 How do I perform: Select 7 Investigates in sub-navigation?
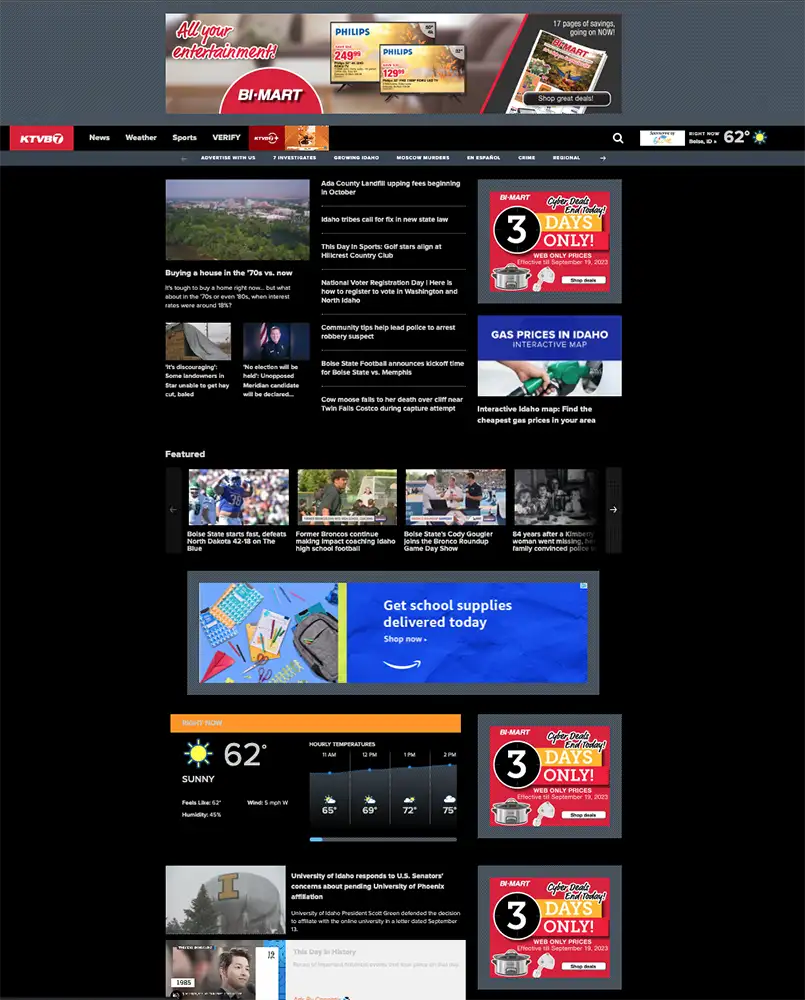[x=295, y=158]
